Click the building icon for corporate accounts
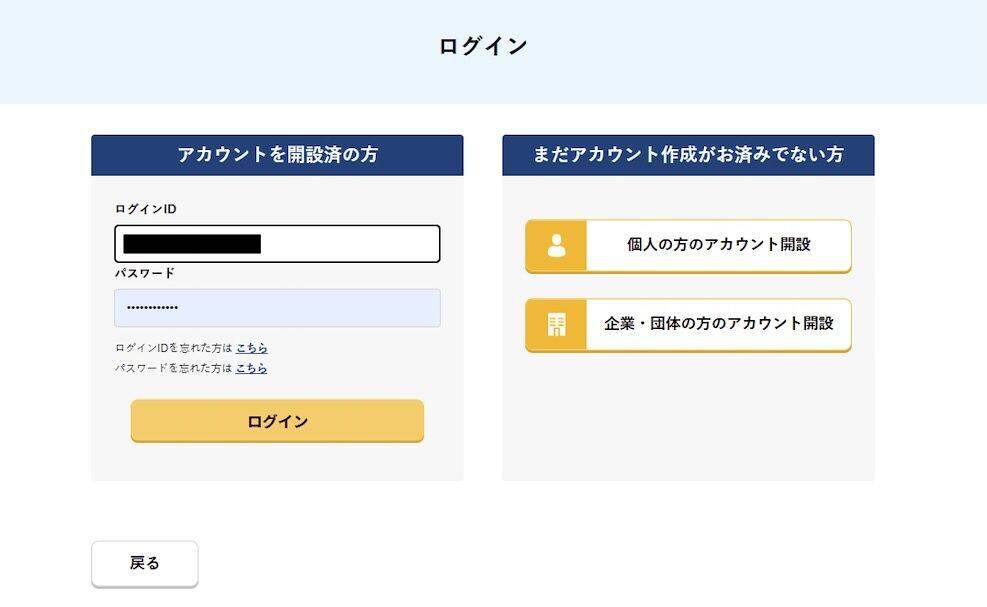This screenshot has width=987, height=607. tap(556, 325)
